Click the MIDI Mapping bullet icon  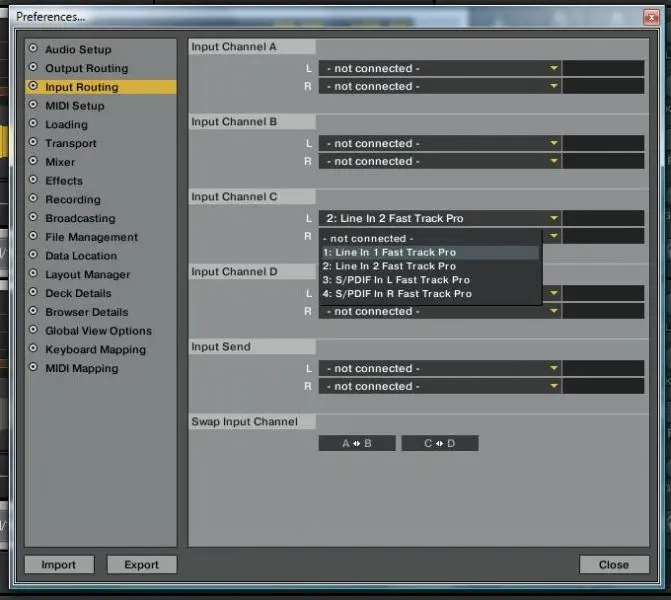pos(33,368)
